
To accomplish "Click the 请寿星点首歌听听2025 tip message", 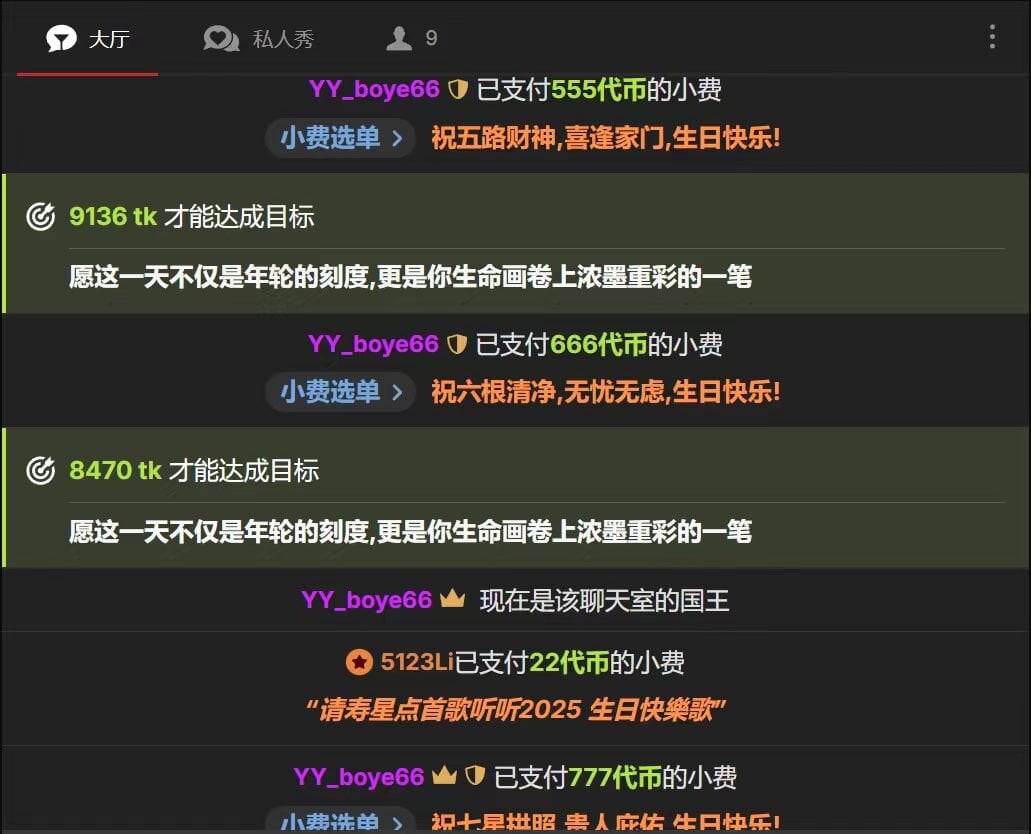I will click(x=515, y=710).
